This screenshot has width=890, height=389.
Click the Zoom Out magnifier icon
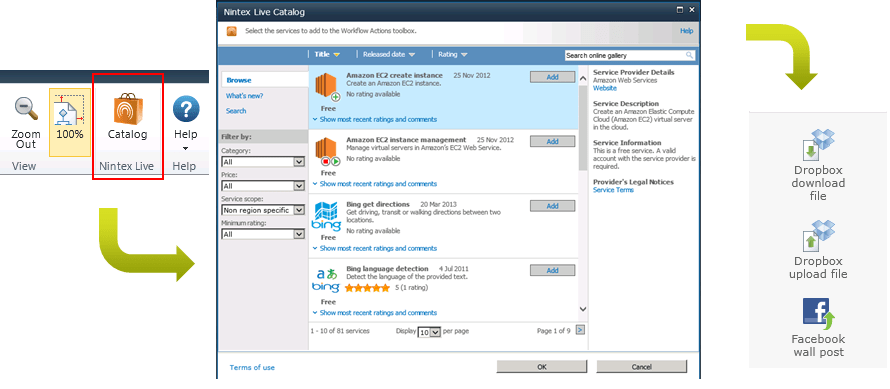point(26,109)
